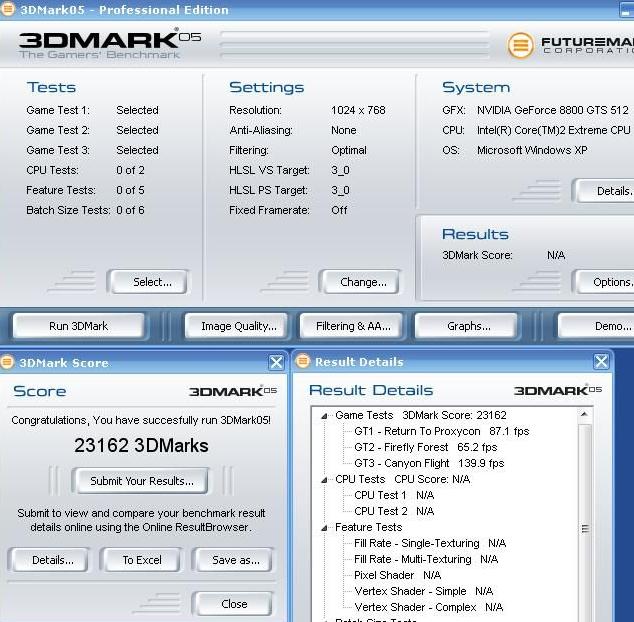The height and width of the screenshot is (622, 634).
Task: Click the 3DMark05 title bar app icon
Action: [7, 9]
